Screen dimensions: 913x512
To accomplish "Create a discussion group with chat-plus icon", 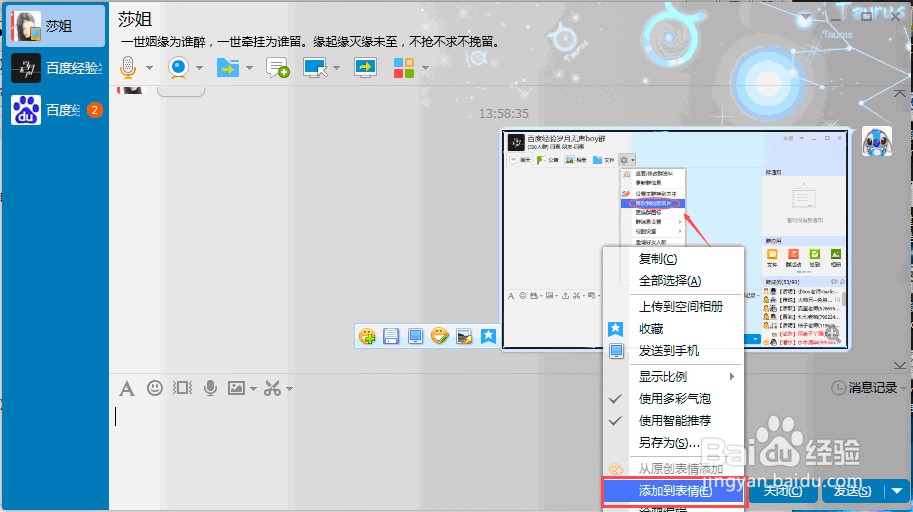I will 278,68.
